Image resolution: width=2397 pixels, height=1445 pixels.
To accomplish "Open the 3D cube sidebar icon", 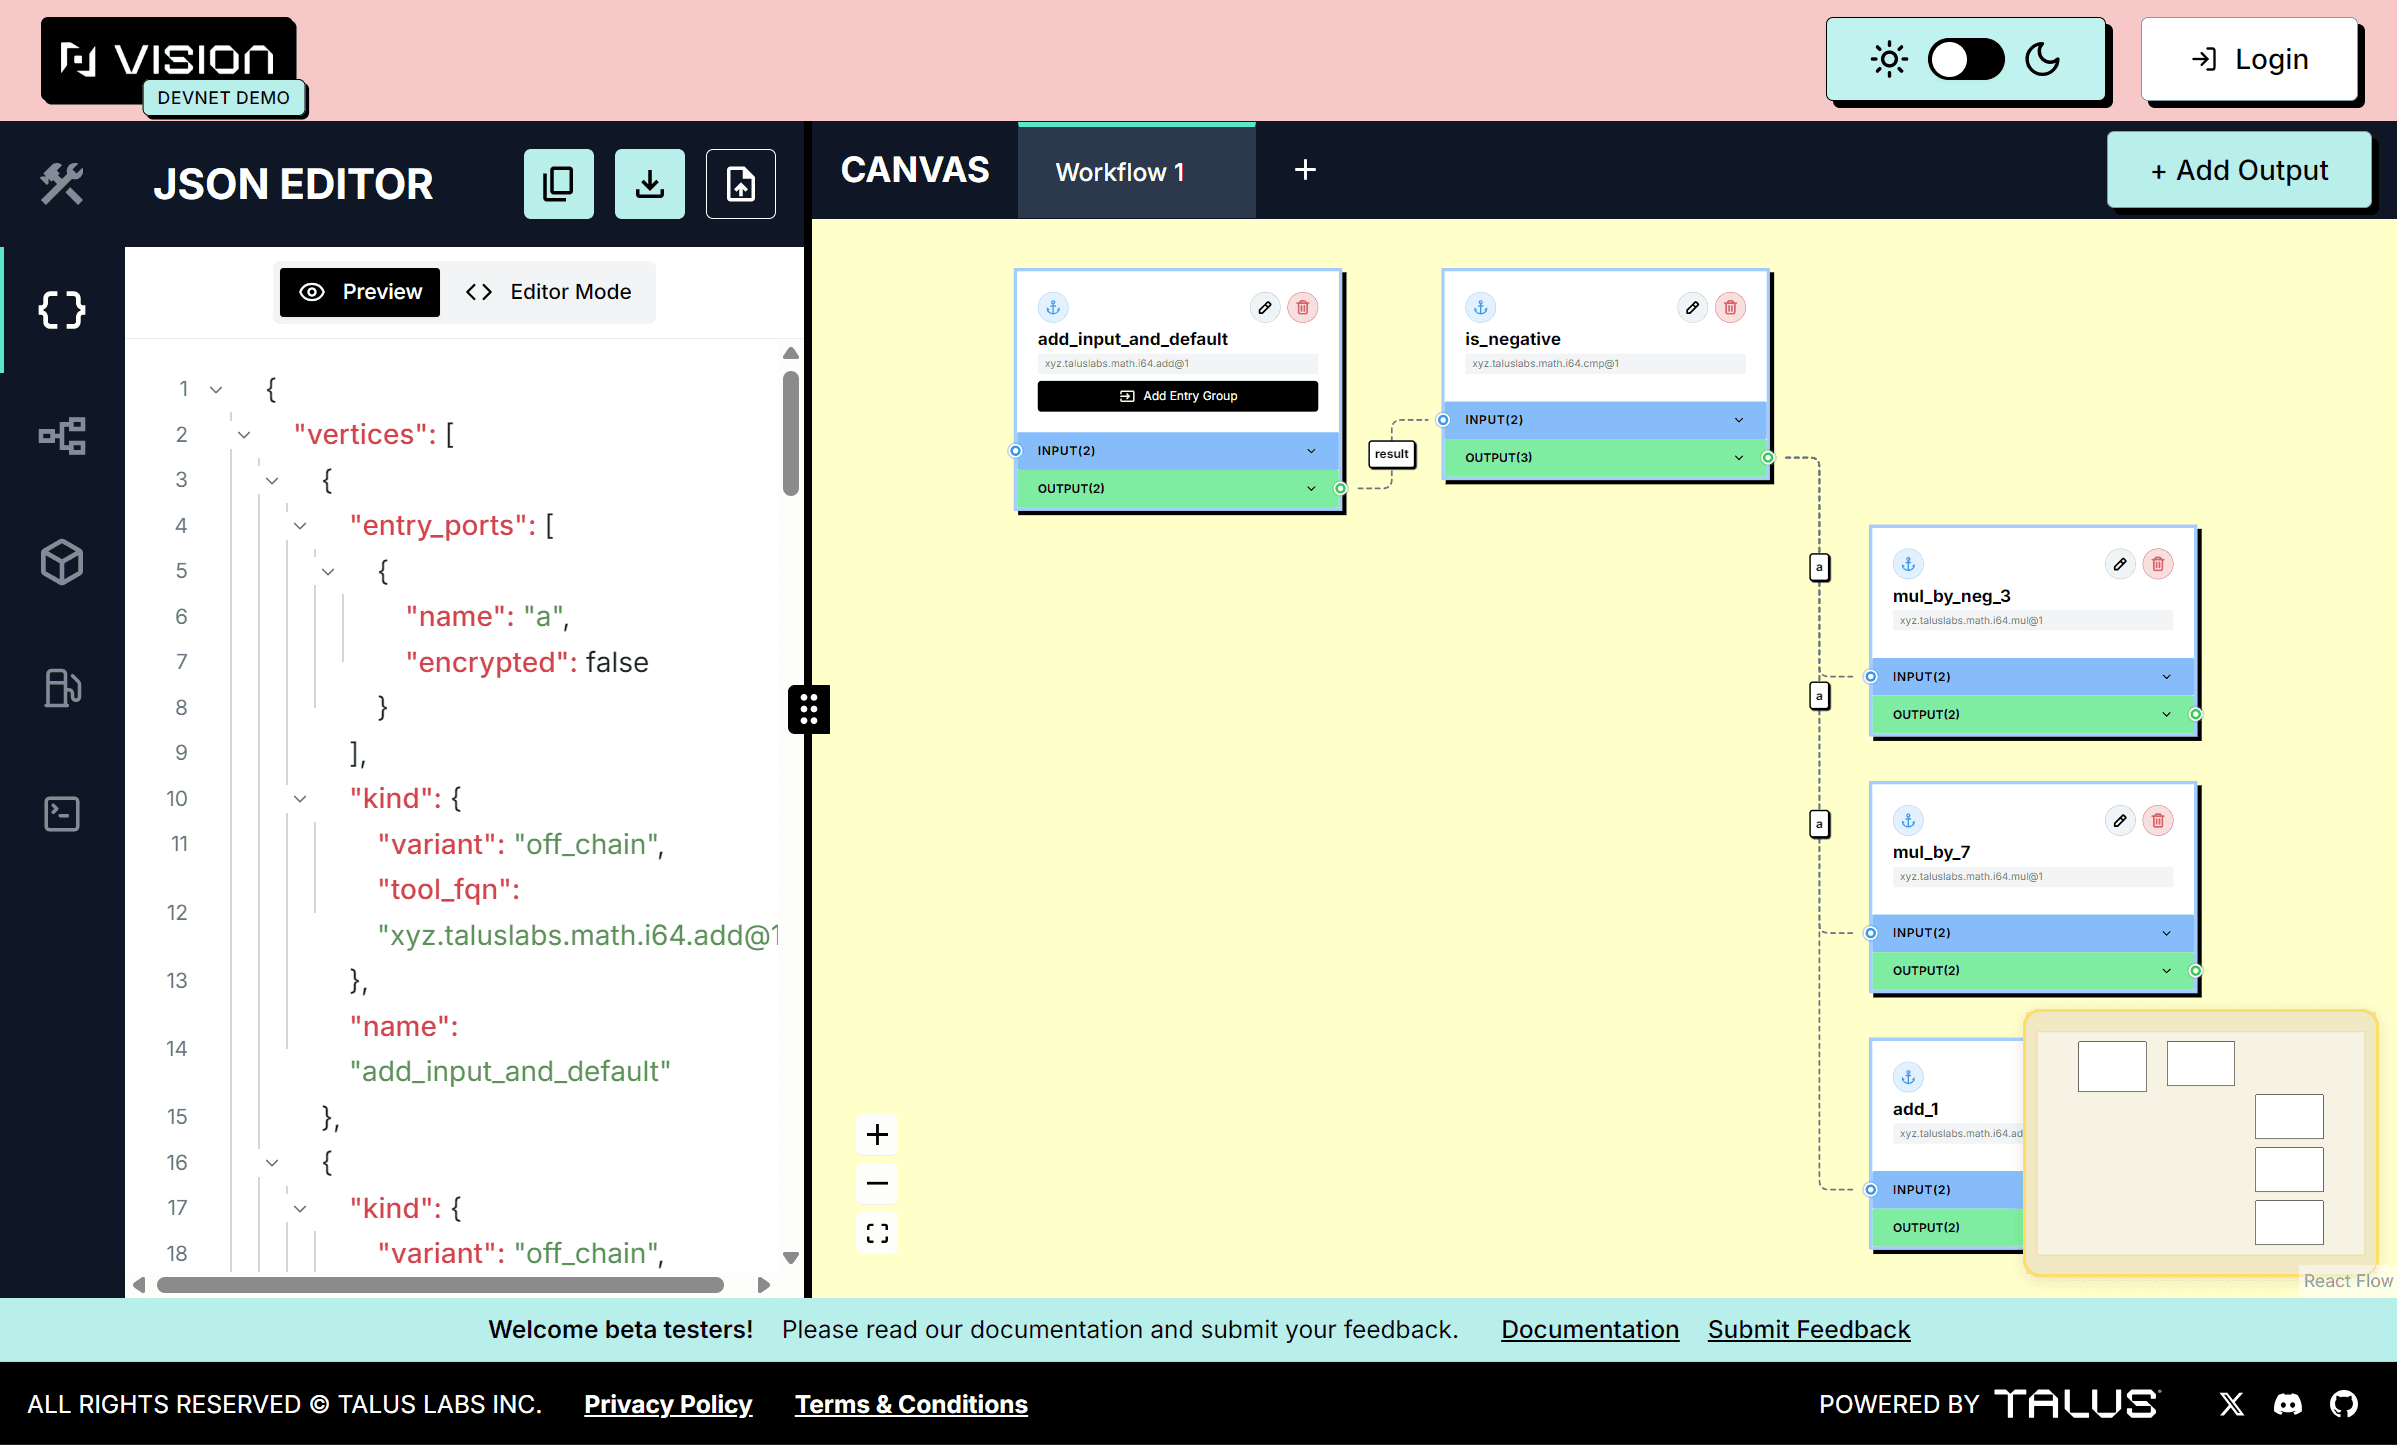I will [x=62, y=562].
